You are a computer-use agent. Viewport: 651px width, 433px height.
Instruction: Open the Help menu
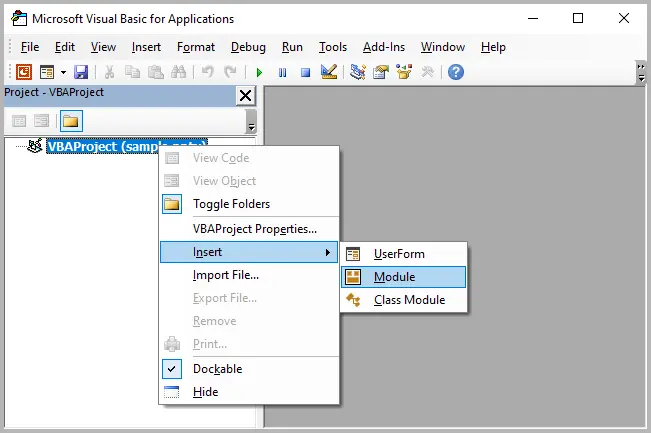pos(493,47)
